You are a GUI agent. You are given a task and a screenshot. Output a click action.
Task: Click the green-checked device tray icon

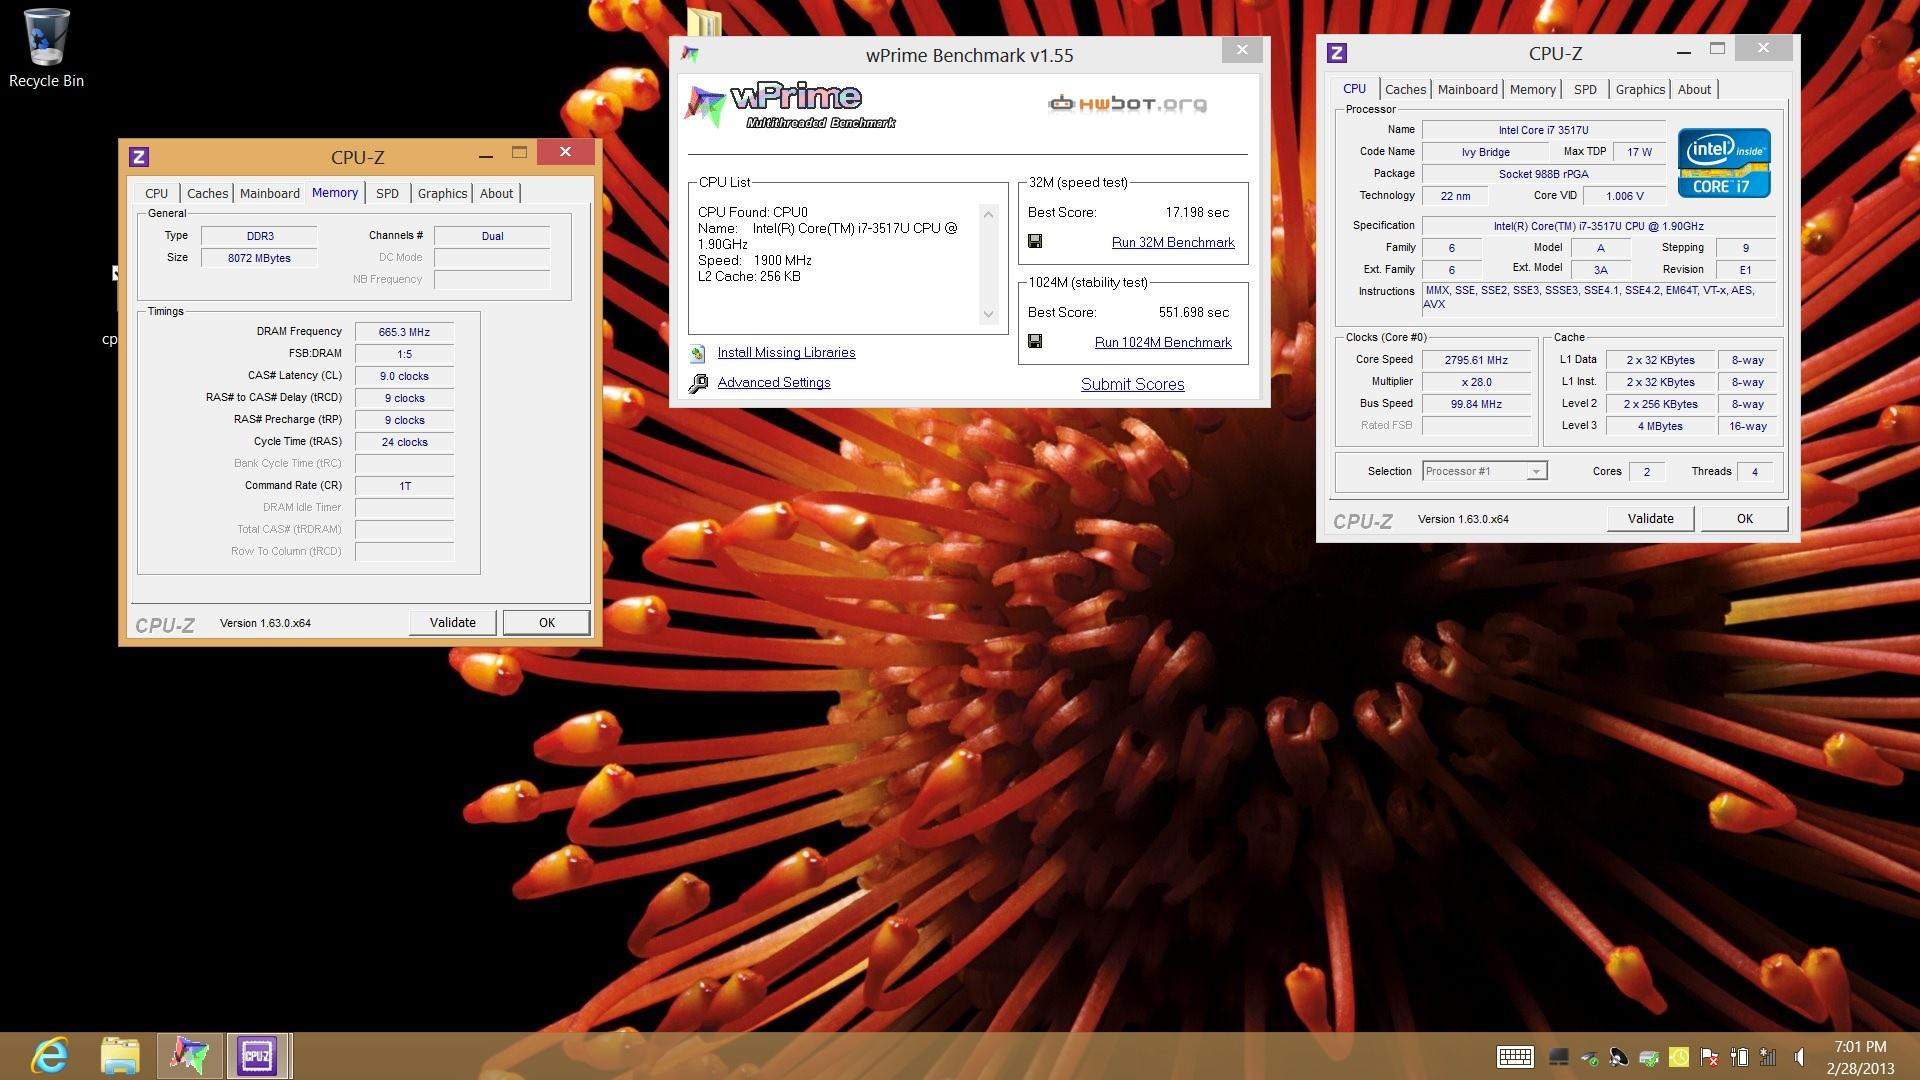(x=1649, y=1057)
